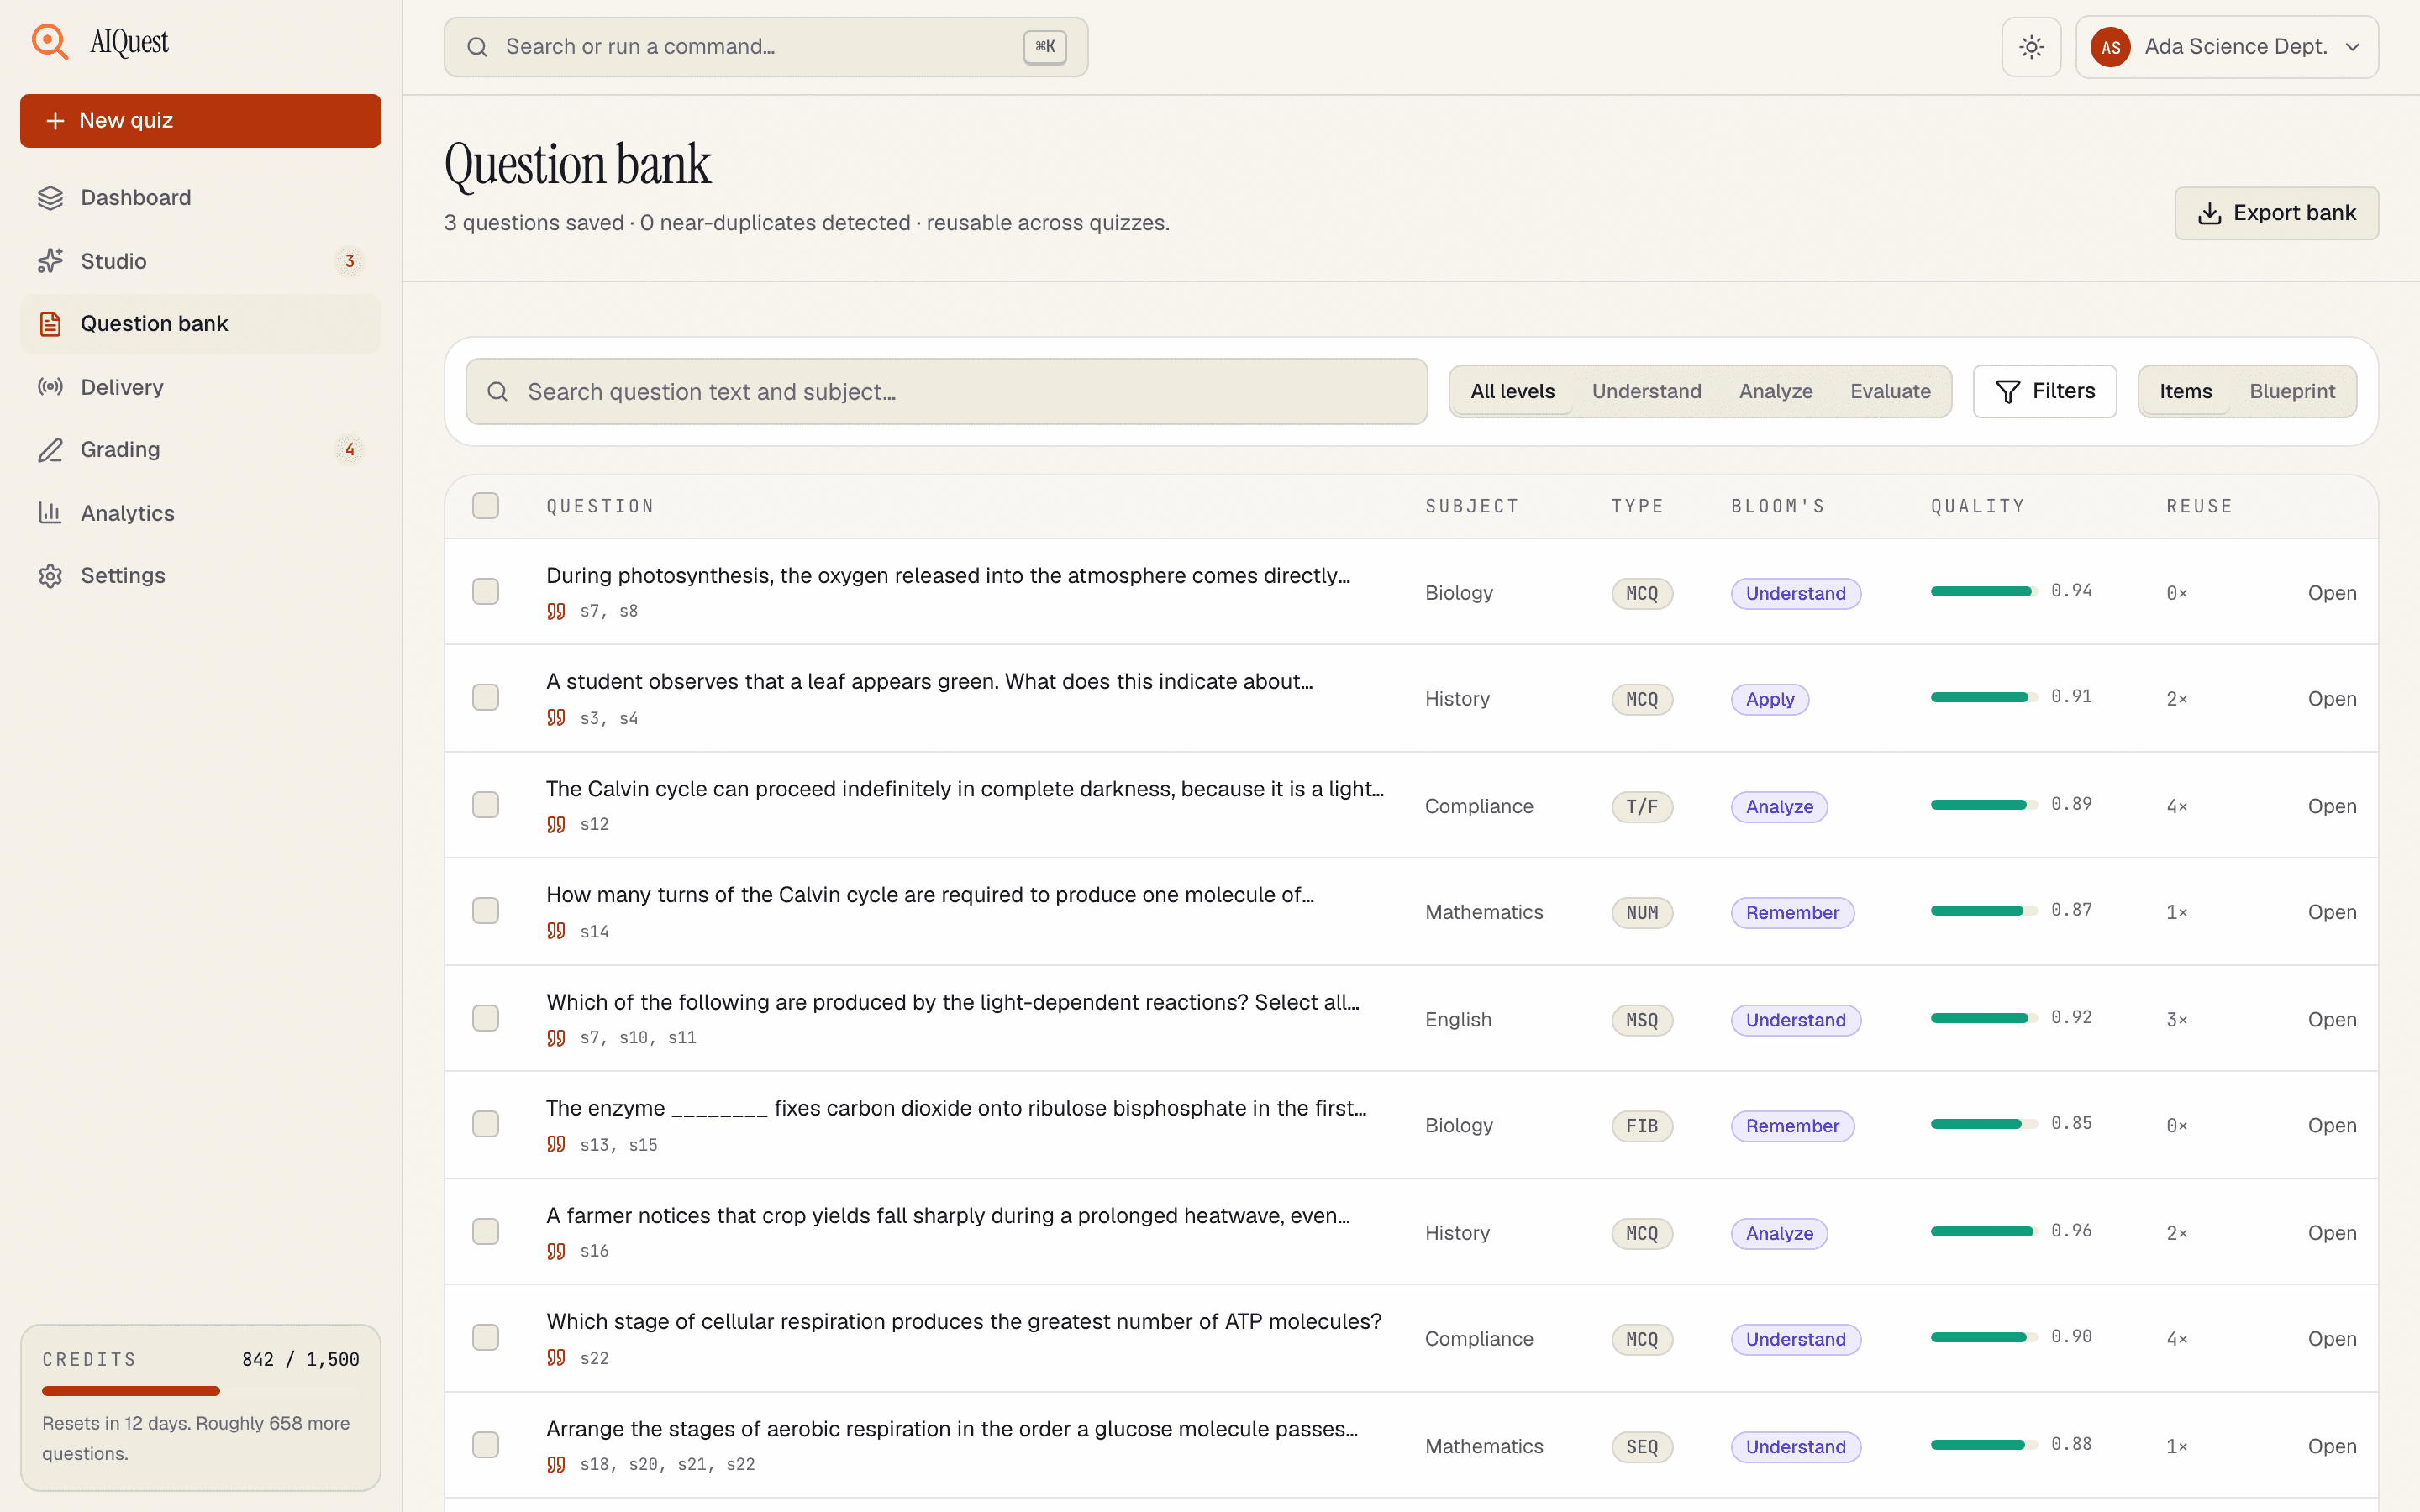Click citation quote icon beside s22

tap(556, 1358)
